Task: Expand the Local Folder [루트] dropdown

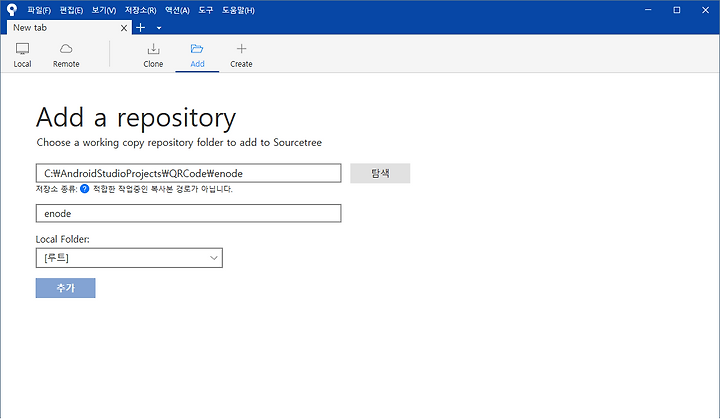Action: point(129,258)
